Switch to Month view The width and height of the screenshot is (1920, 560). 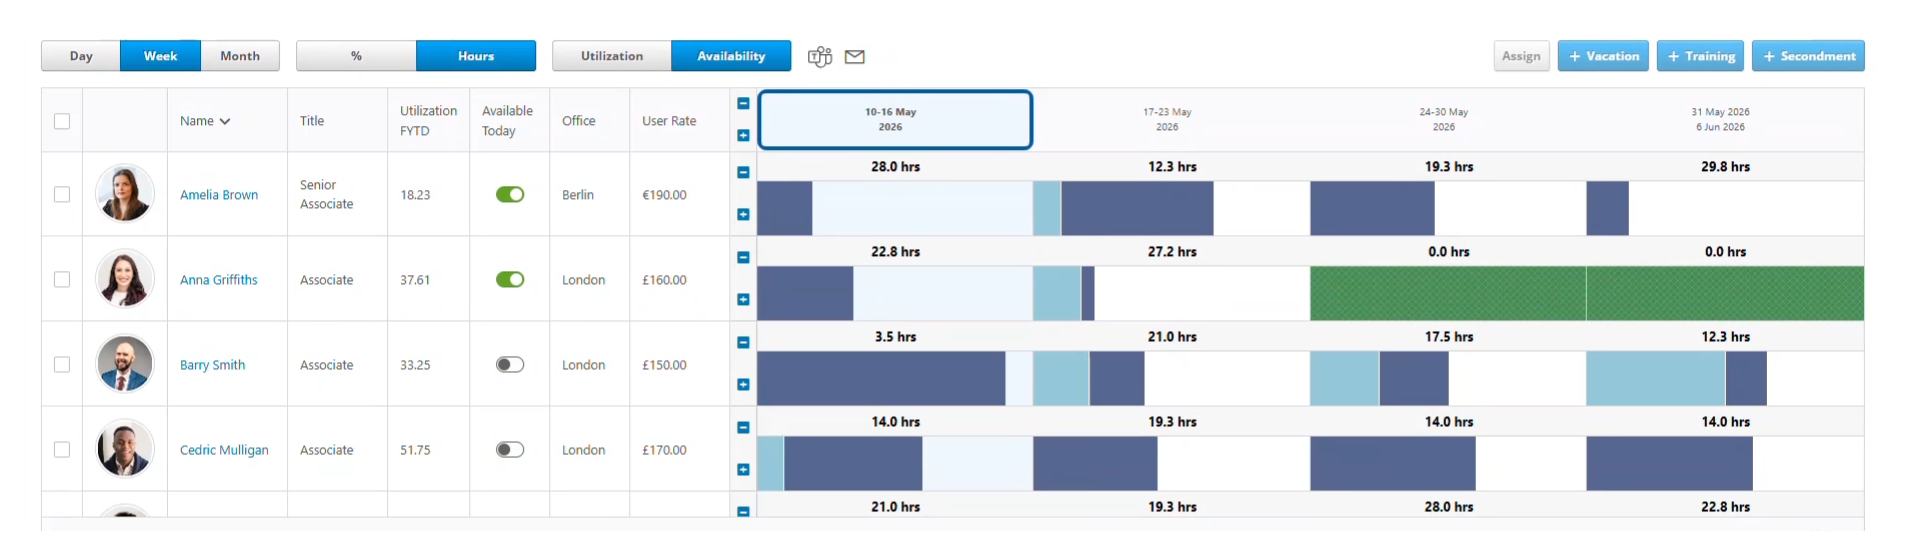tap(240, 56)
